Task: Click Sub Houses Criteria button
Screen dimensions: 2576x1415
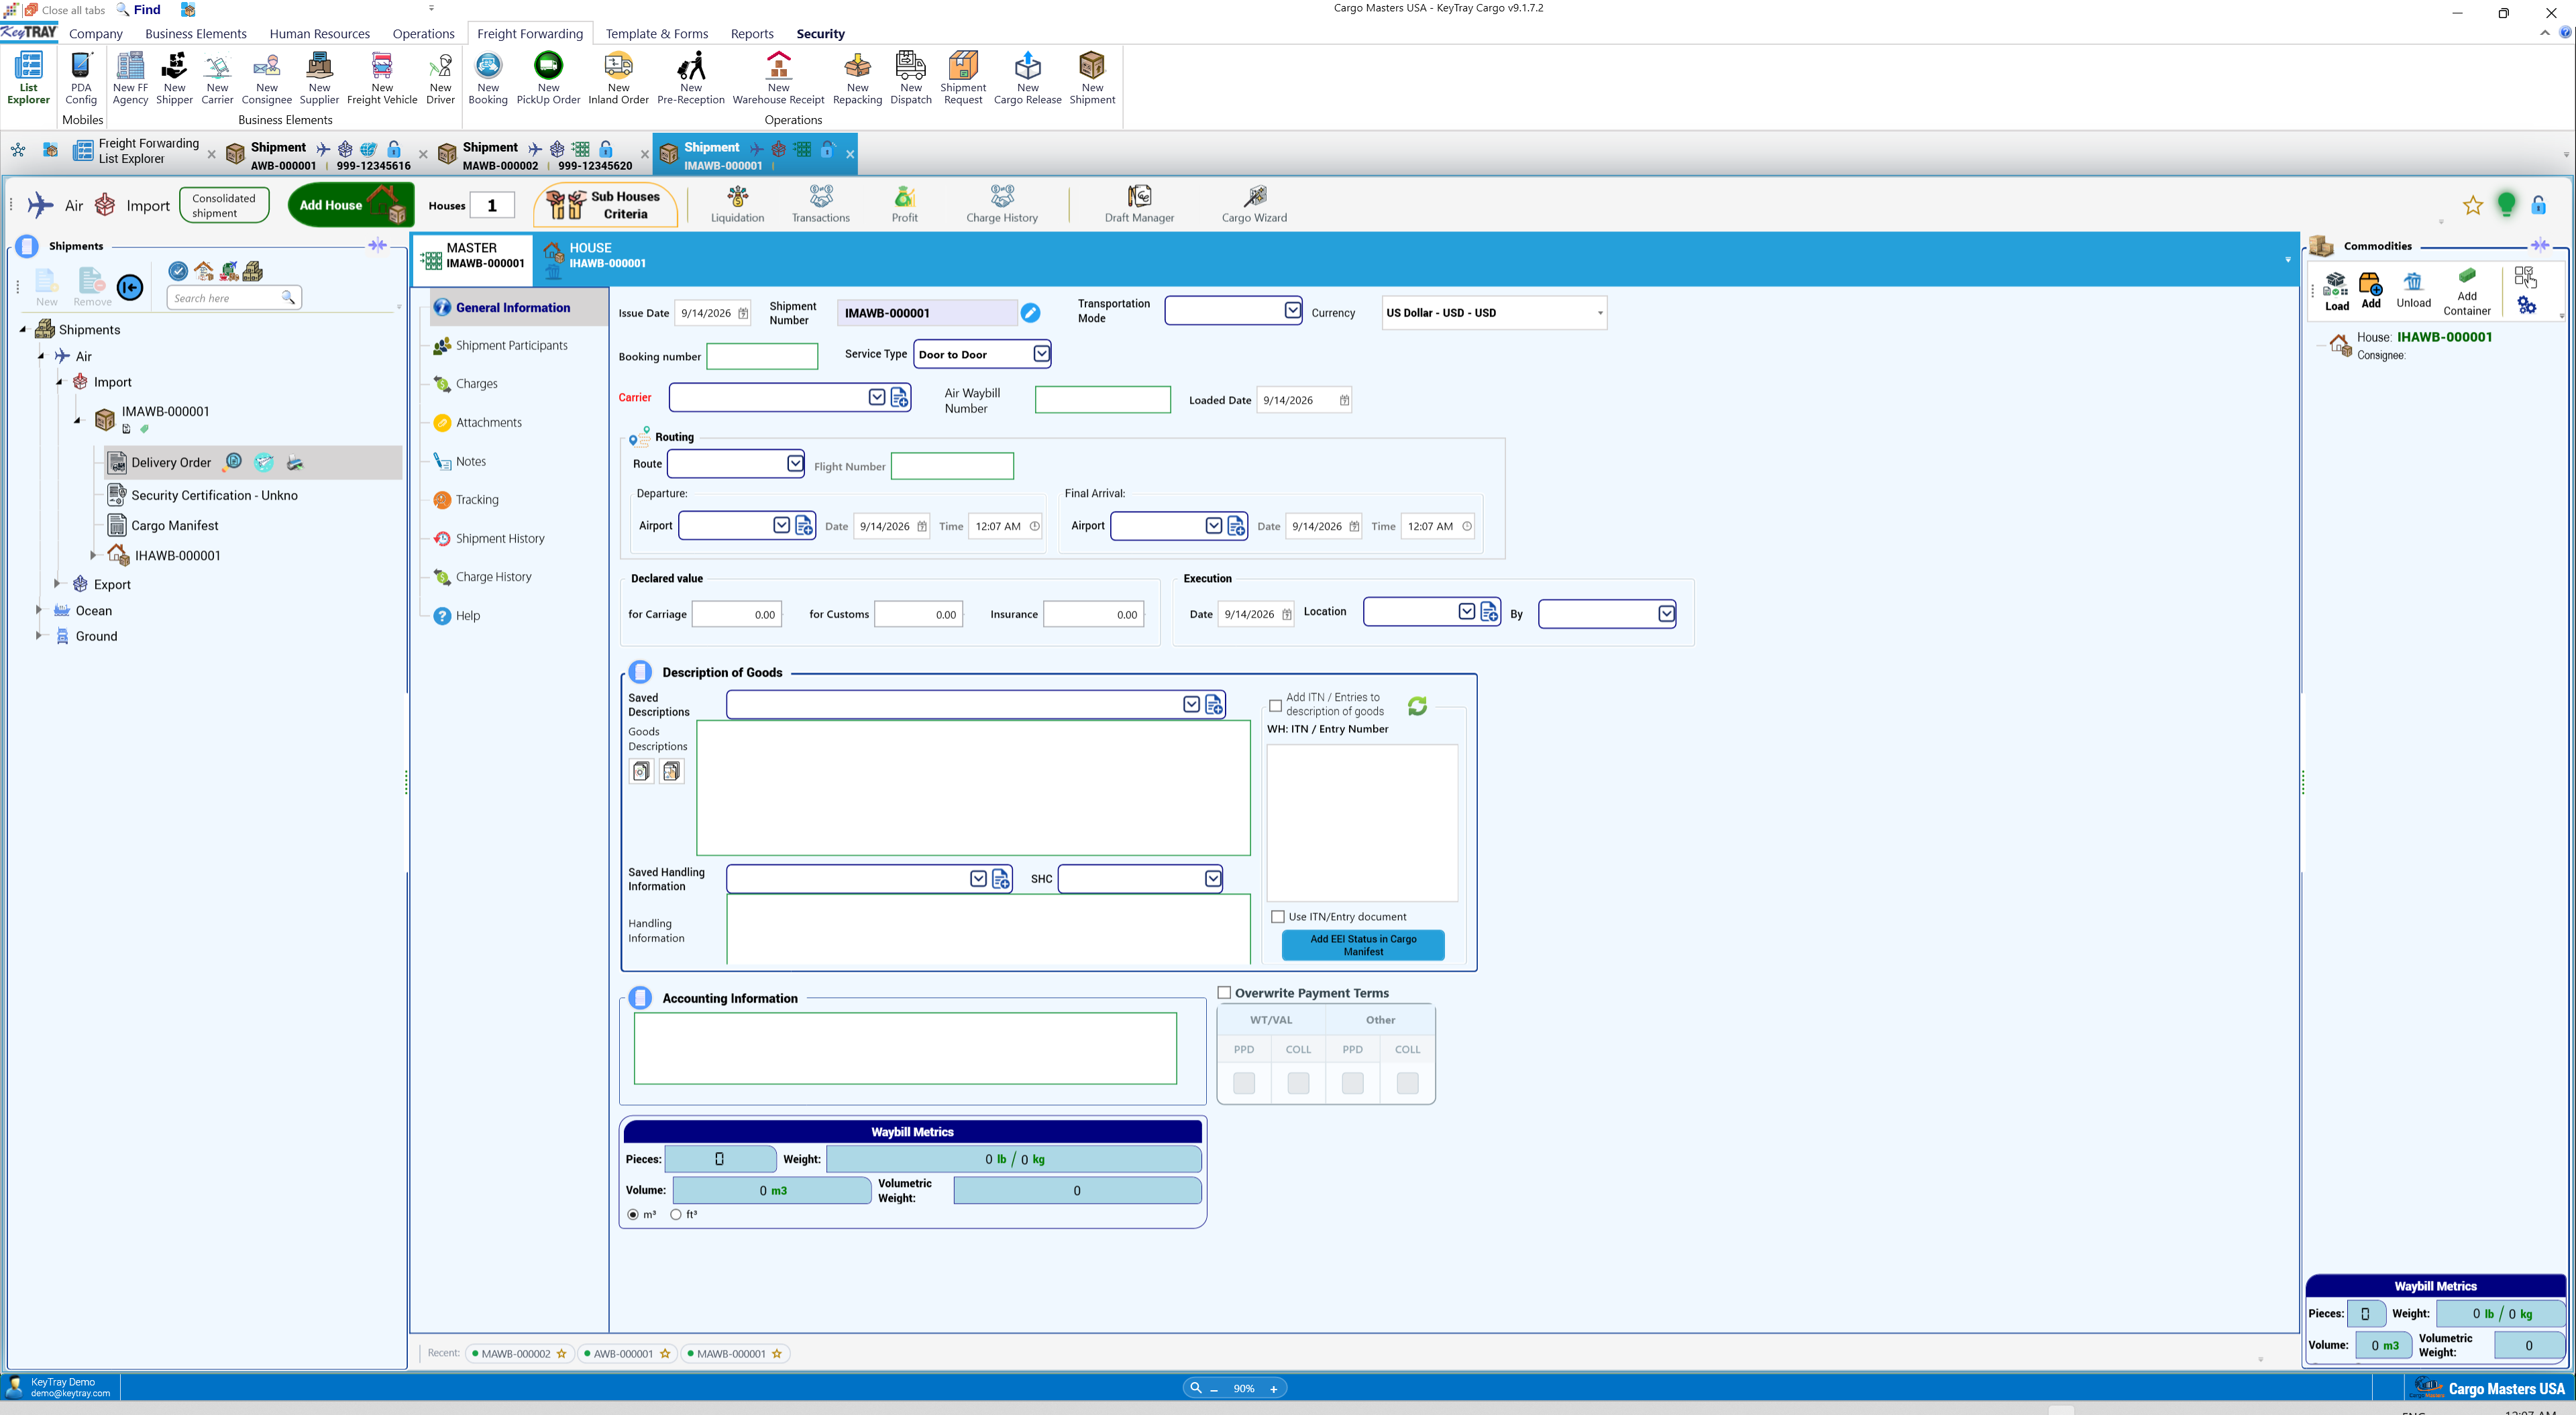Action: pos(605,205)
